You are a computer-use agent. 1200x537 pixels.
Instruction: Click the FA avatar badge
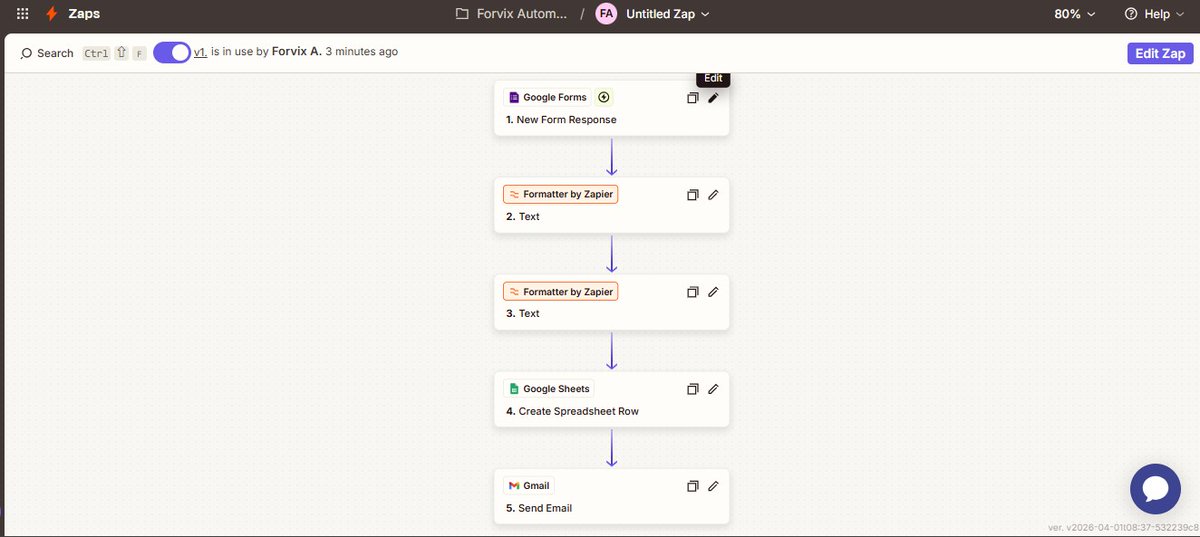[606, 14]
